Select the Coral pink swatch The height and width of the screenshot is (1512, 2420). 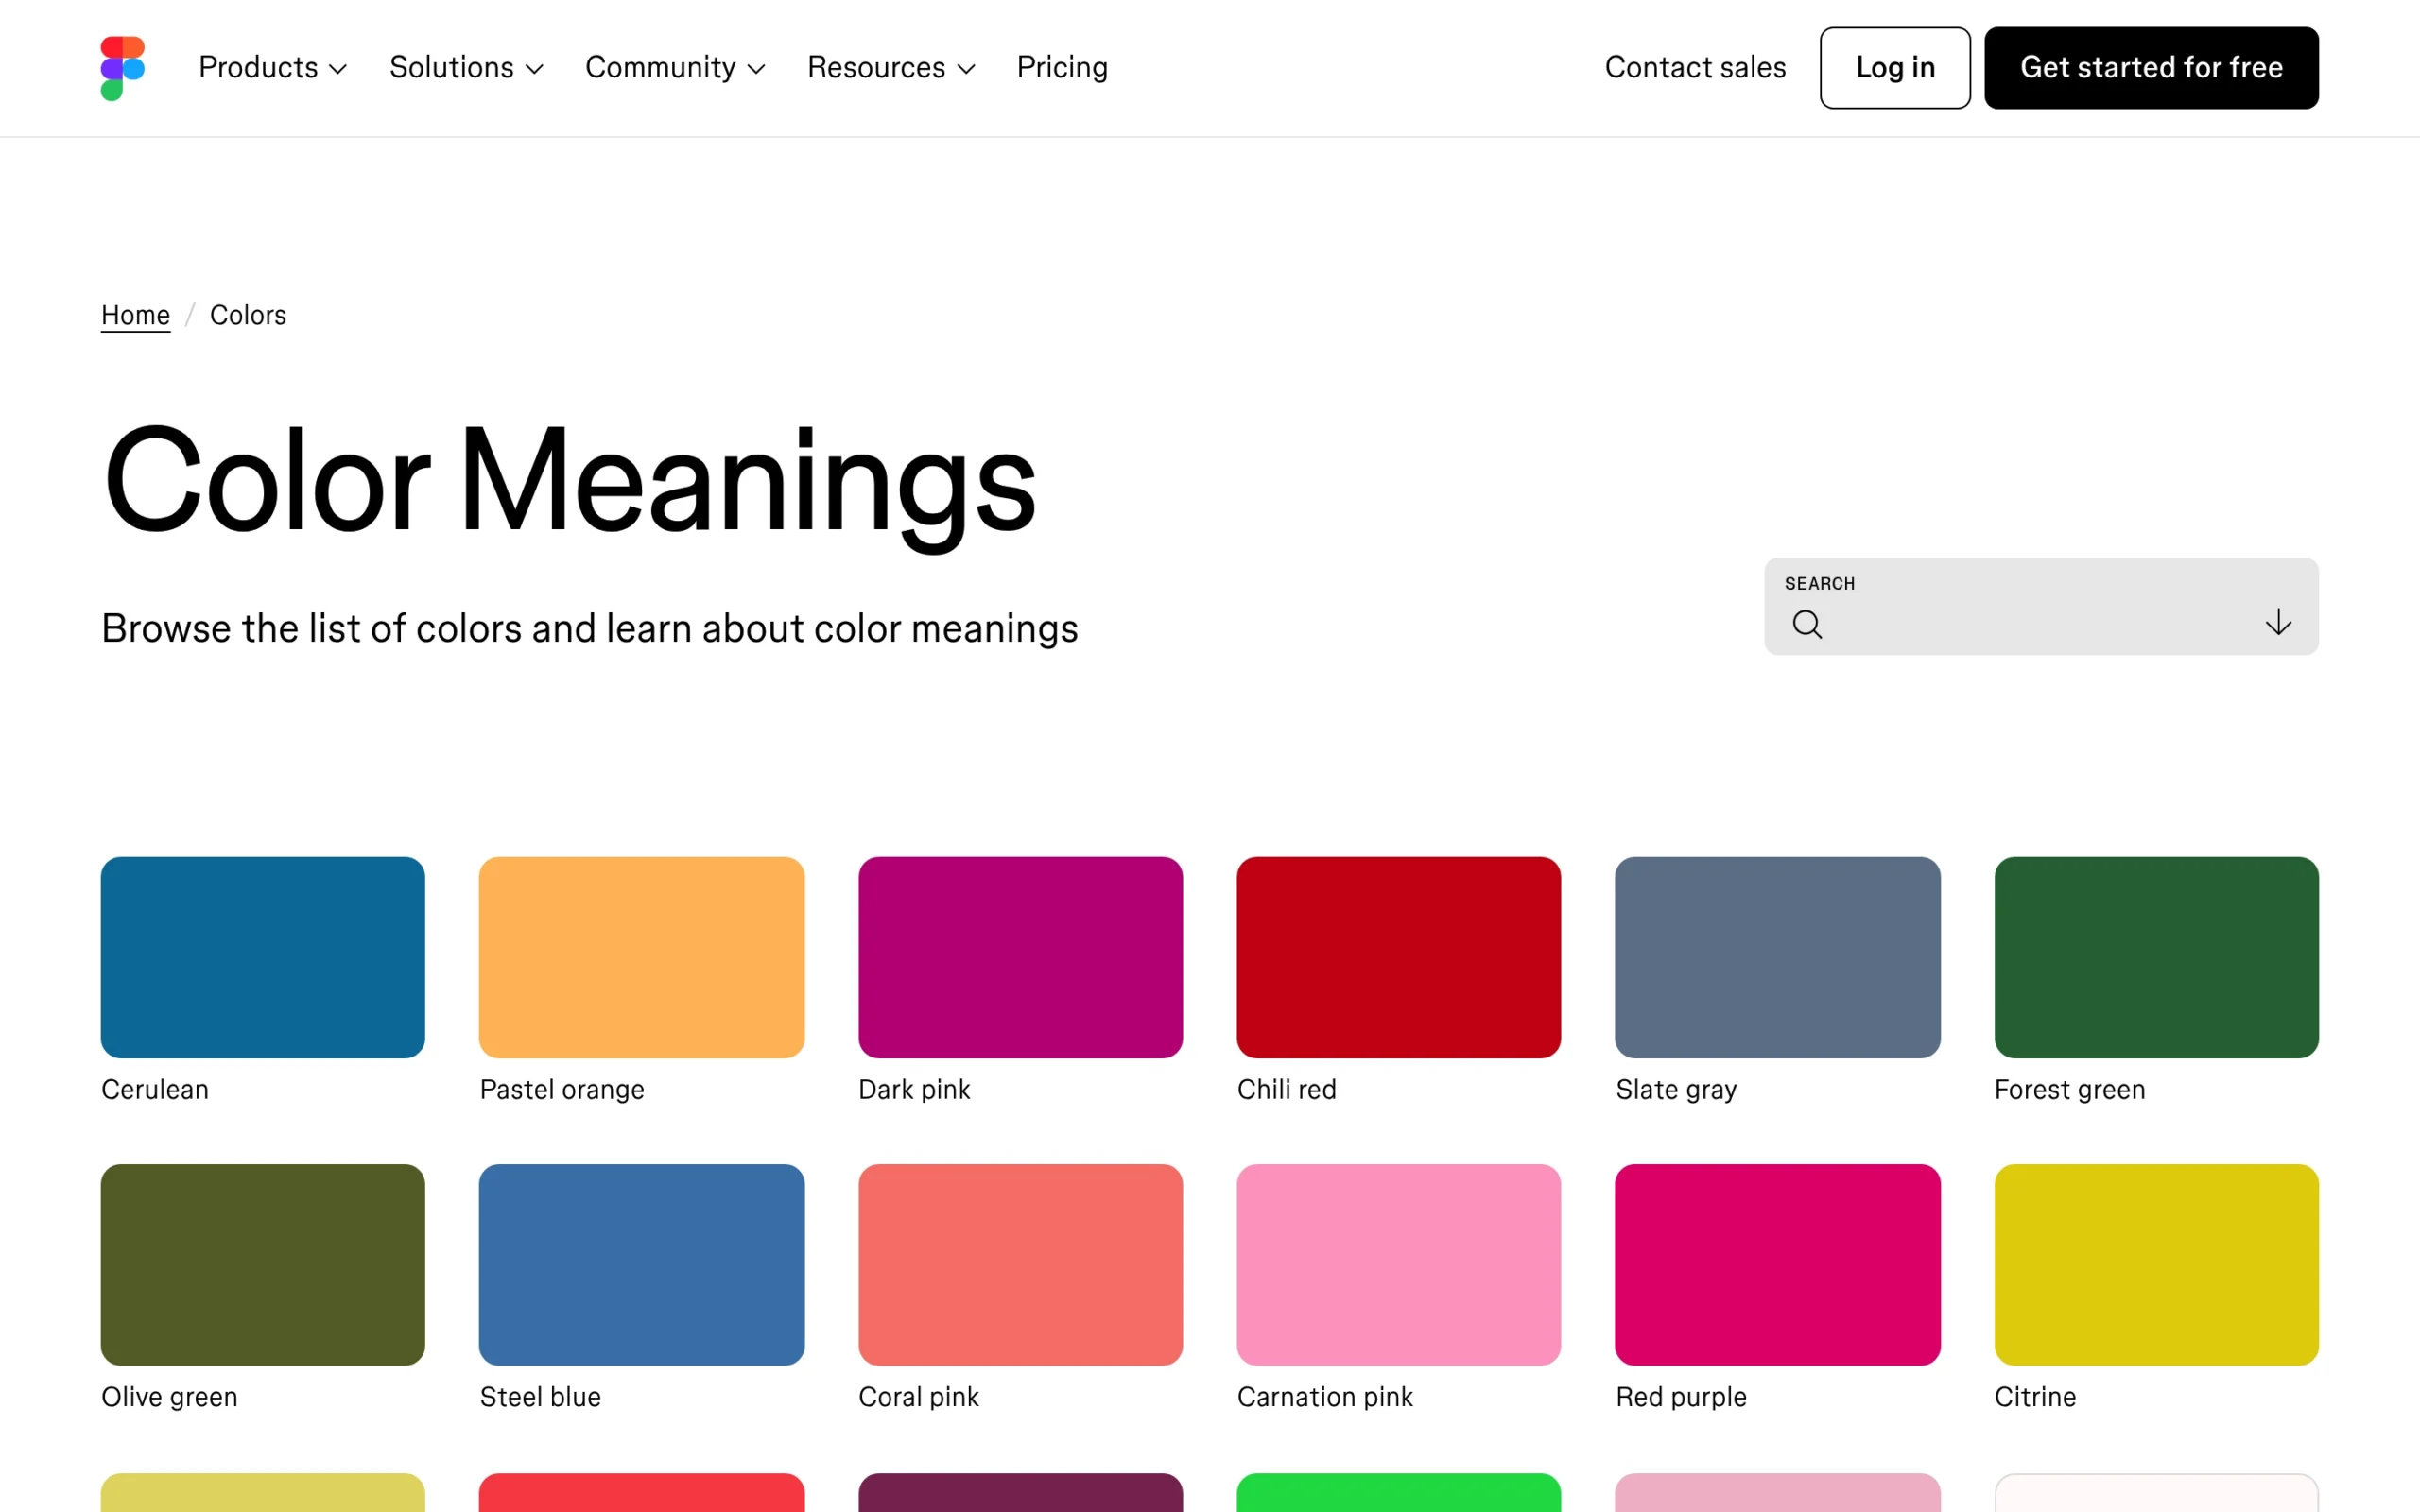[1020, 1264]
